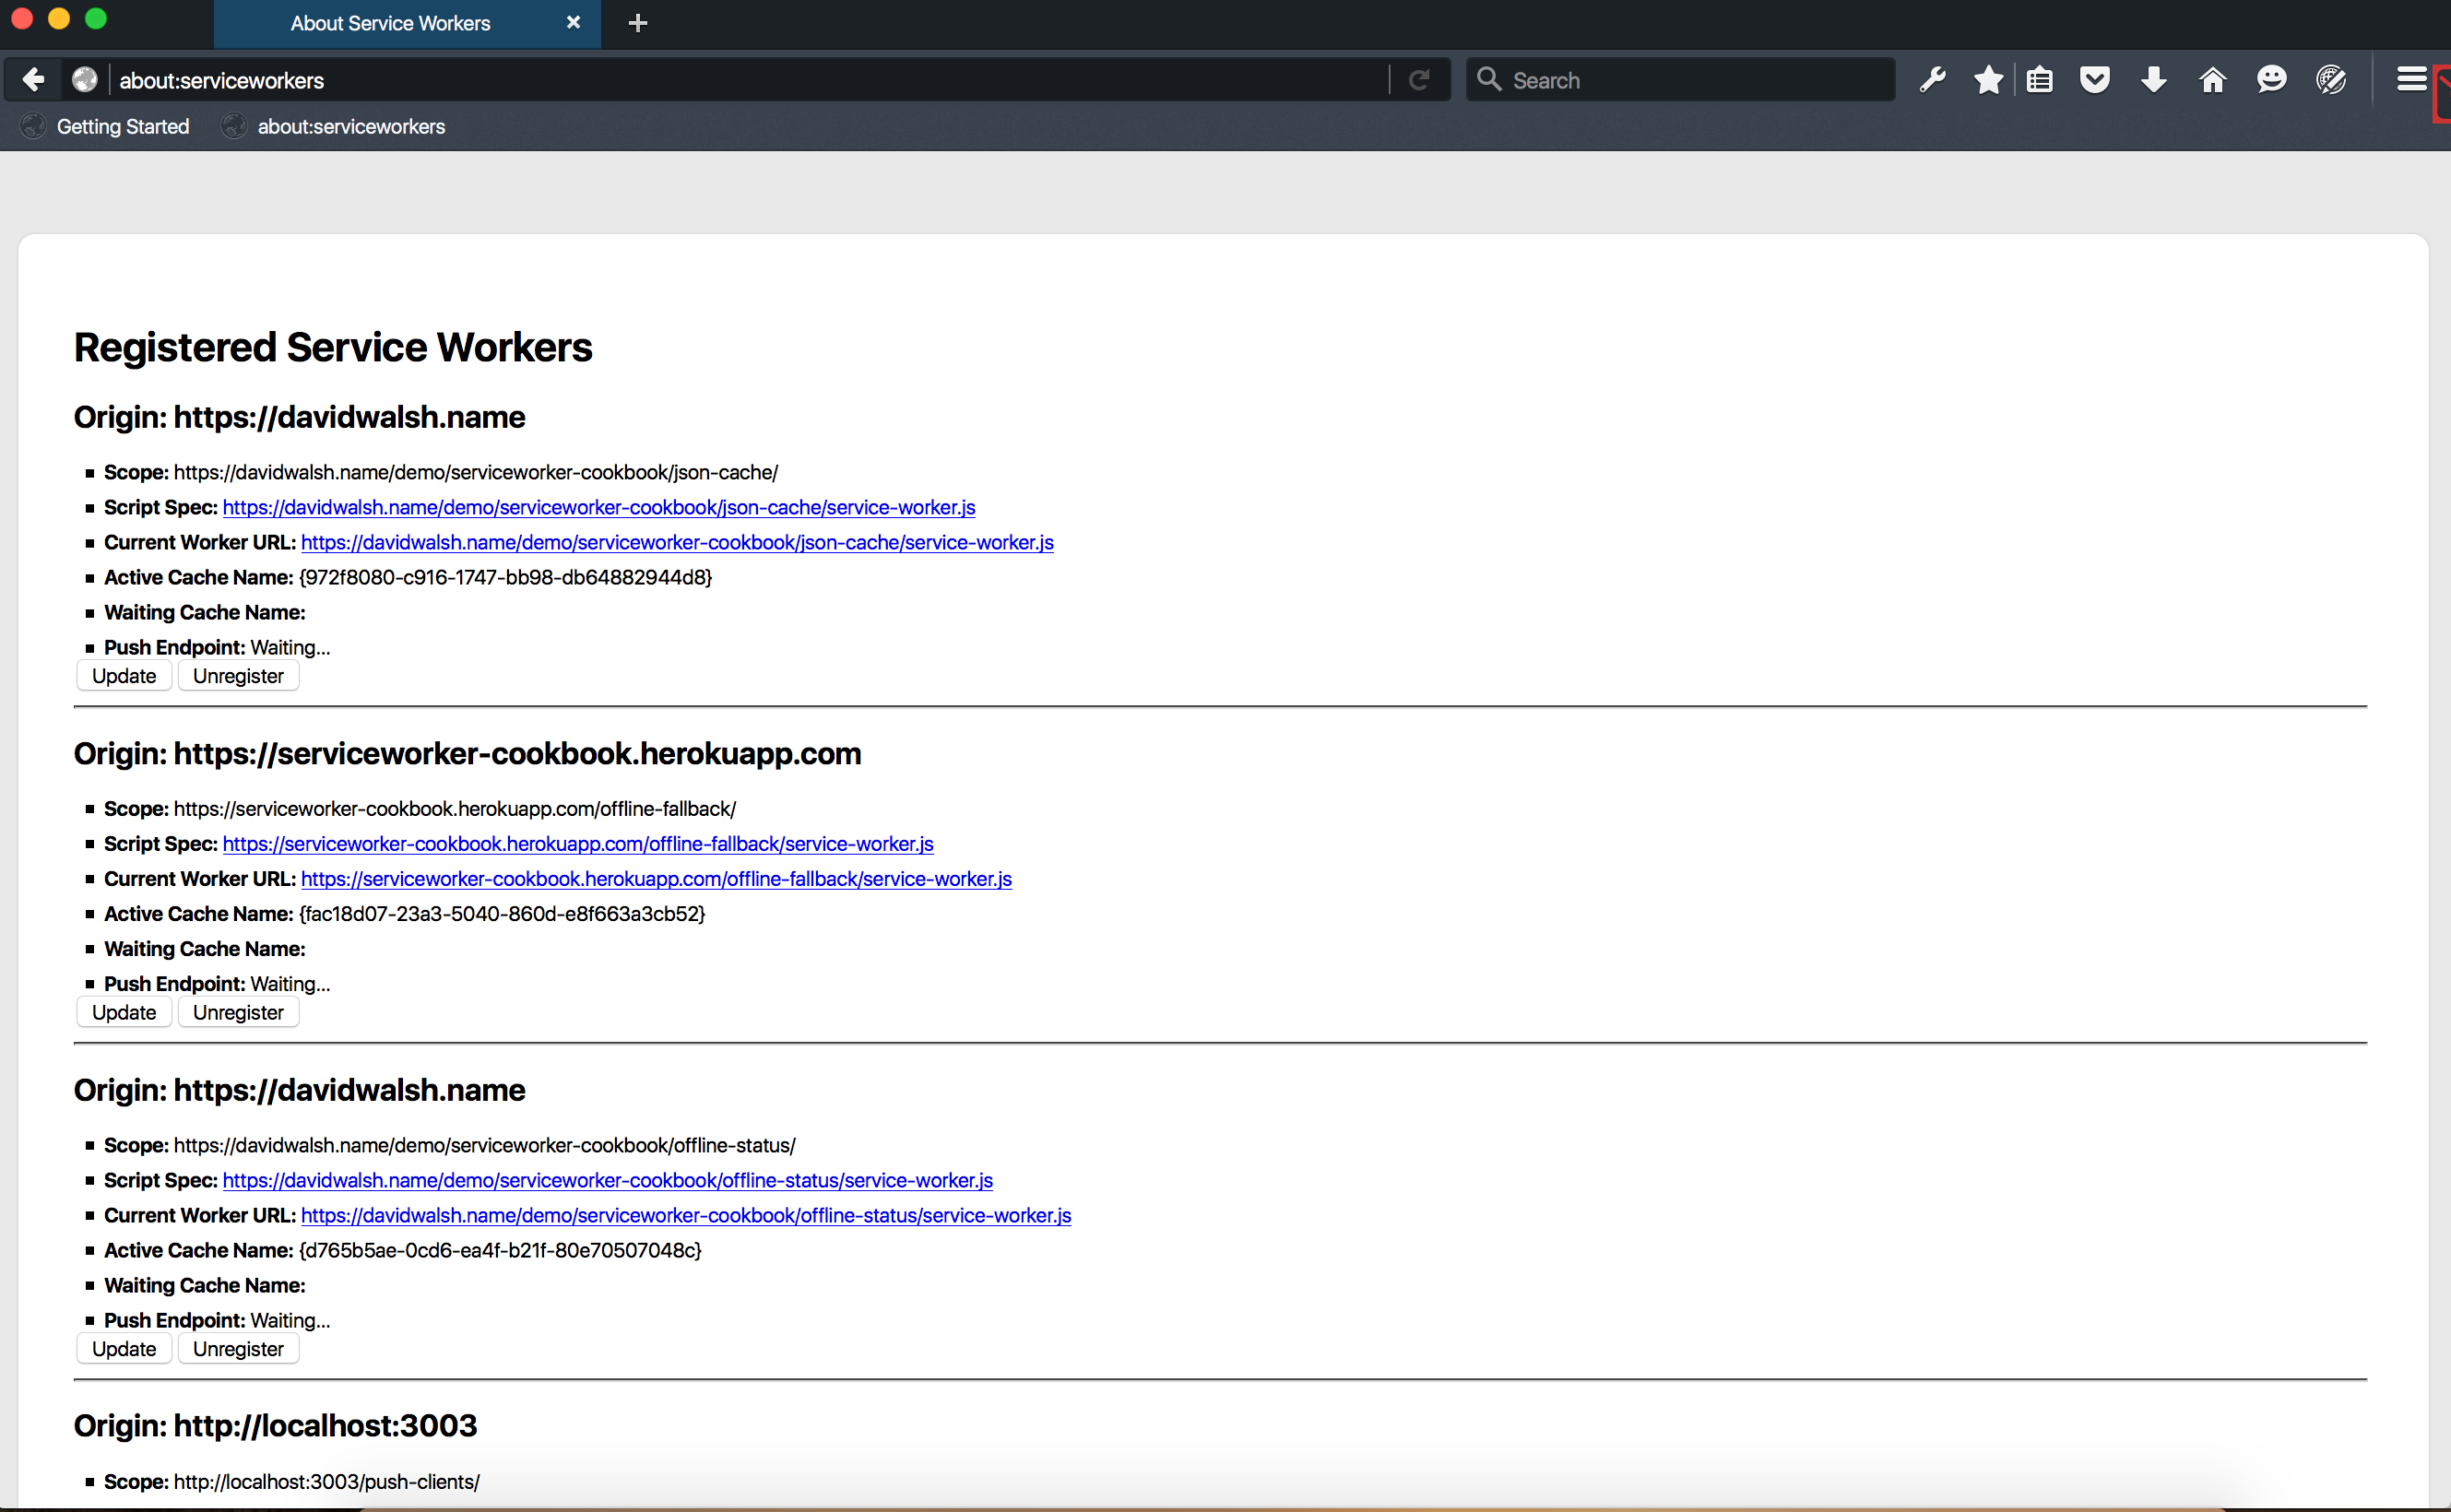2451x1512 pixels.
Task: Unregister the herokuapp offline-fallback worker
Action: coord(238,1012)
